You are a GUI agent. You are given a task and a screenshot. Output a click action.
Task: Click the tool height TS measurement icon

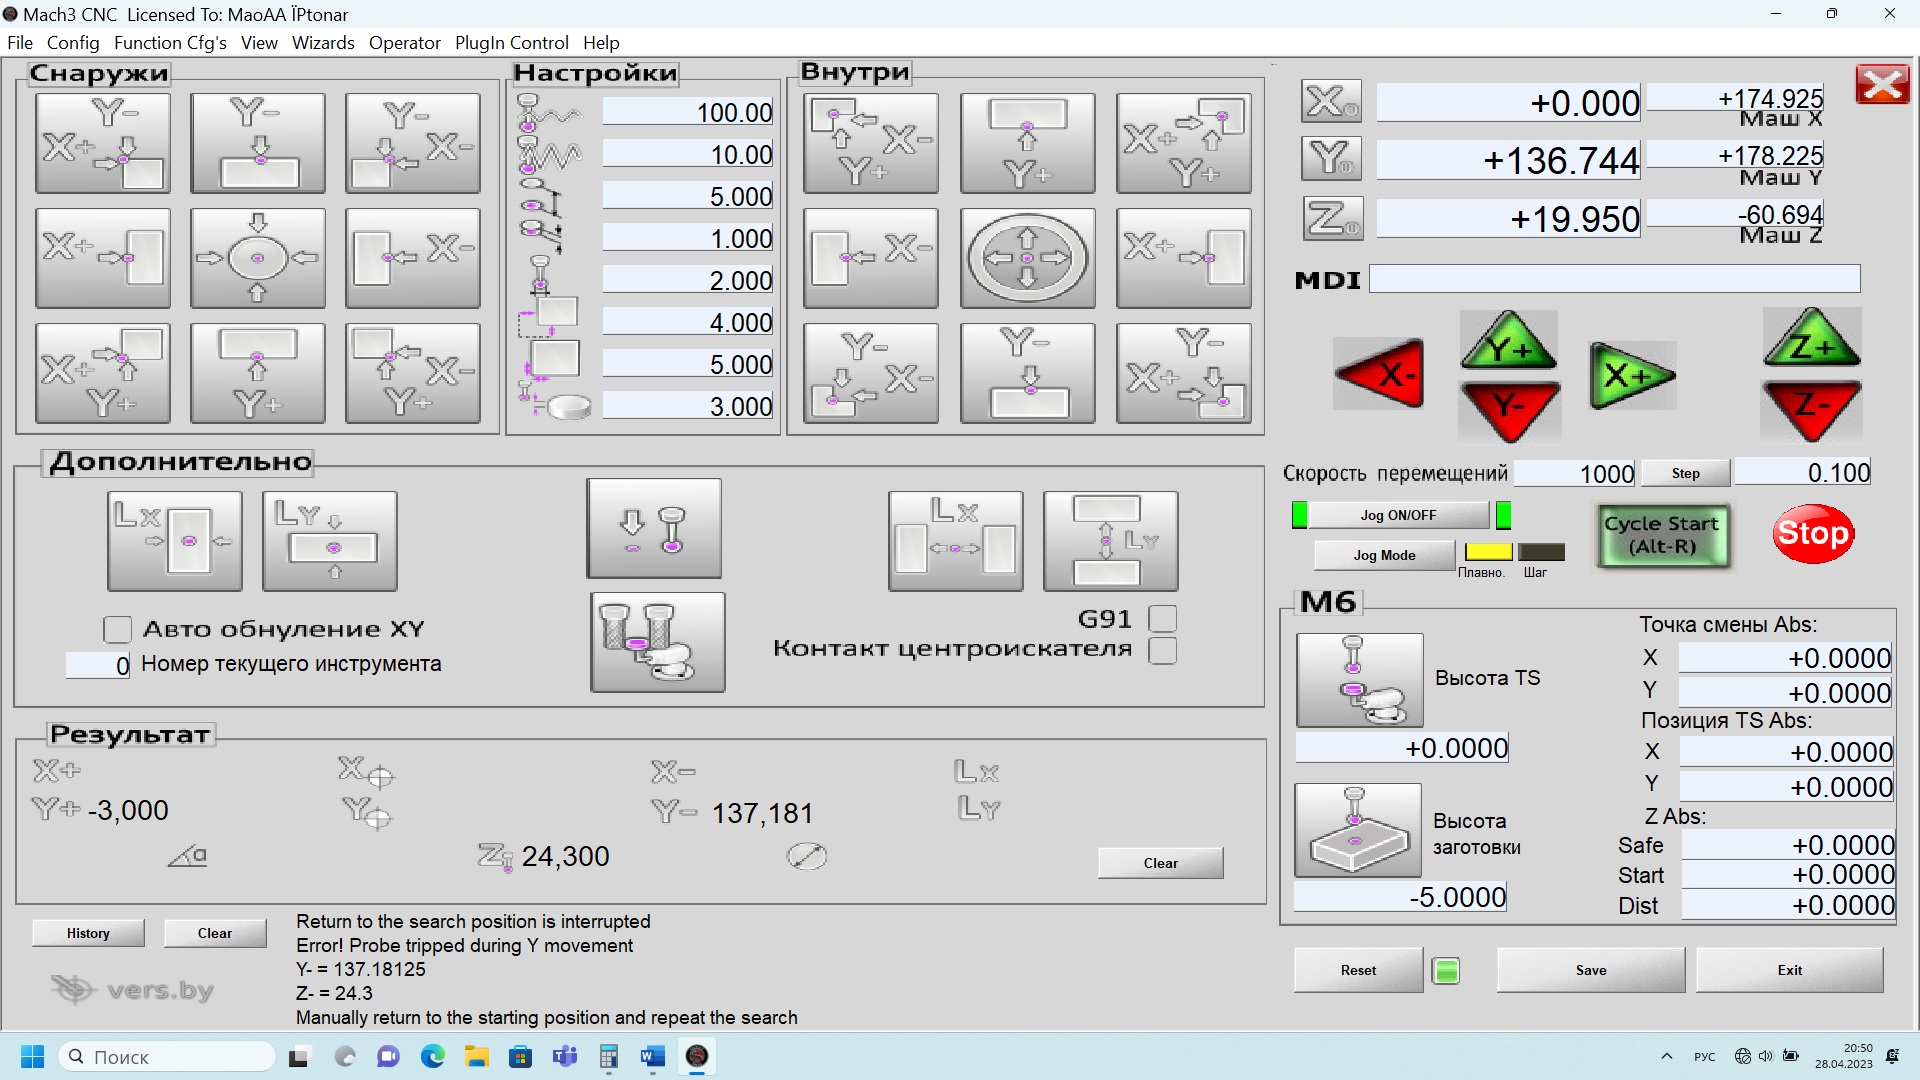click(x=1359, y=680)
